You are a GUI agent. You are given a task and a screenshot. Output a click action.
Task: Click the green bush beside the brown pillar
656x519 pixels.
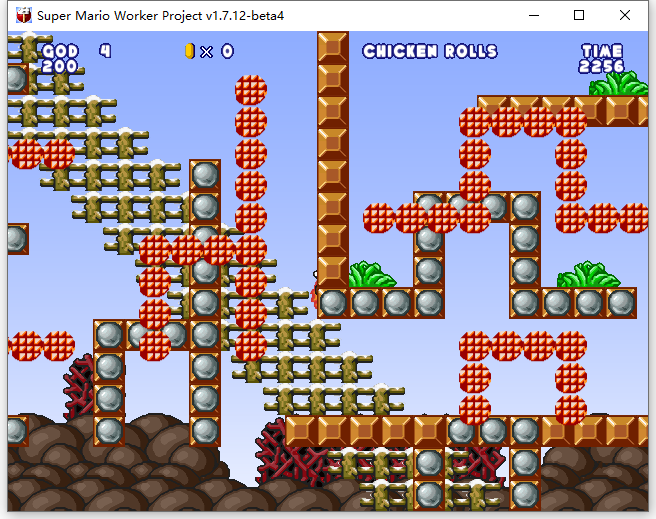pyautogui.click(x=371, y=275)
